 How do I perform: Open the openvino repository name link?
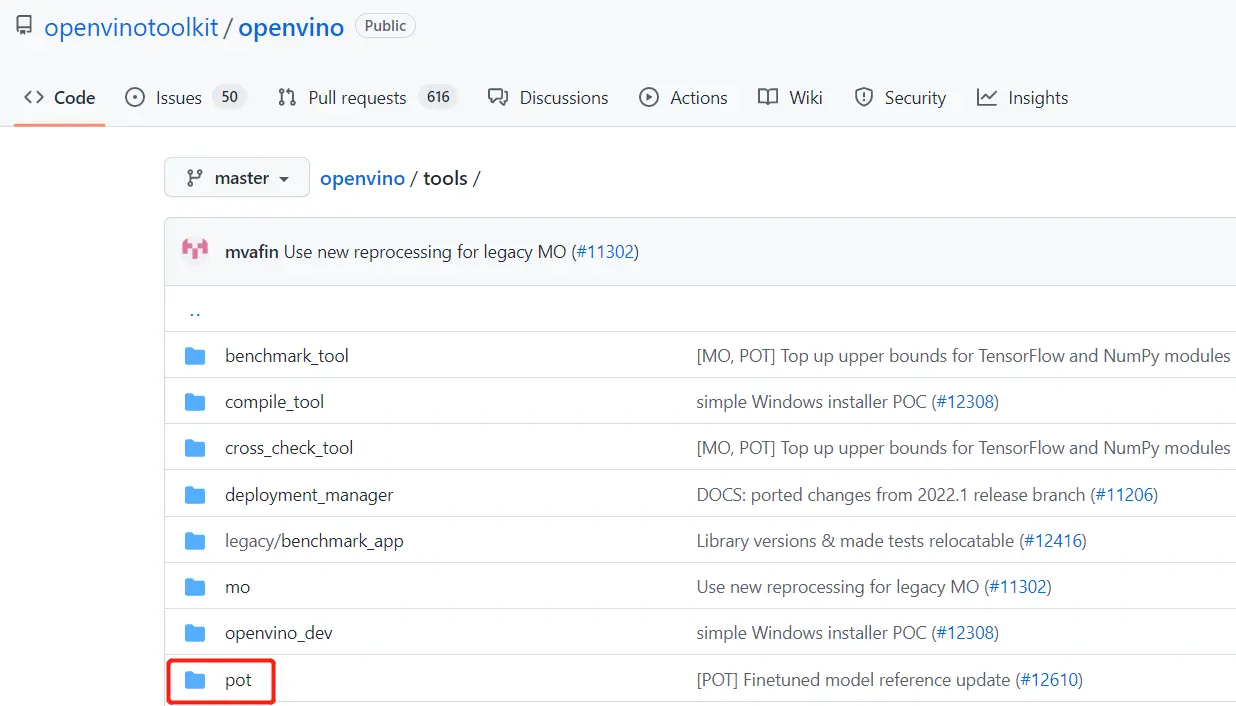tap(291, 27)
